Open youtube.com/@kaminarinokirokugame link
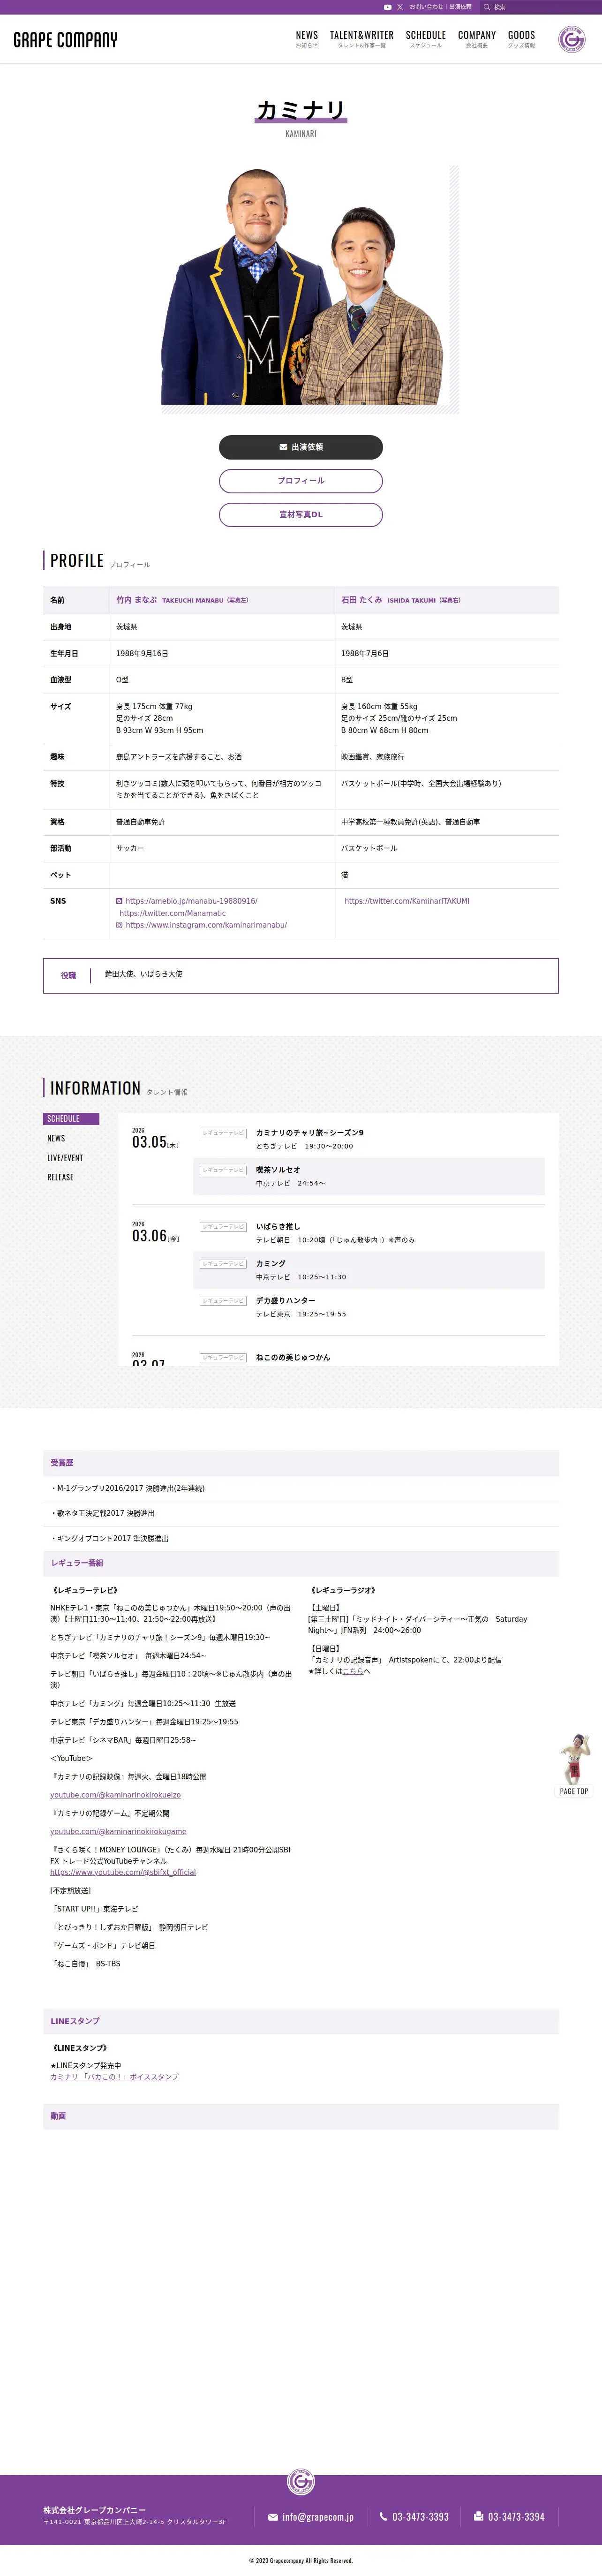 (118, 1832)
